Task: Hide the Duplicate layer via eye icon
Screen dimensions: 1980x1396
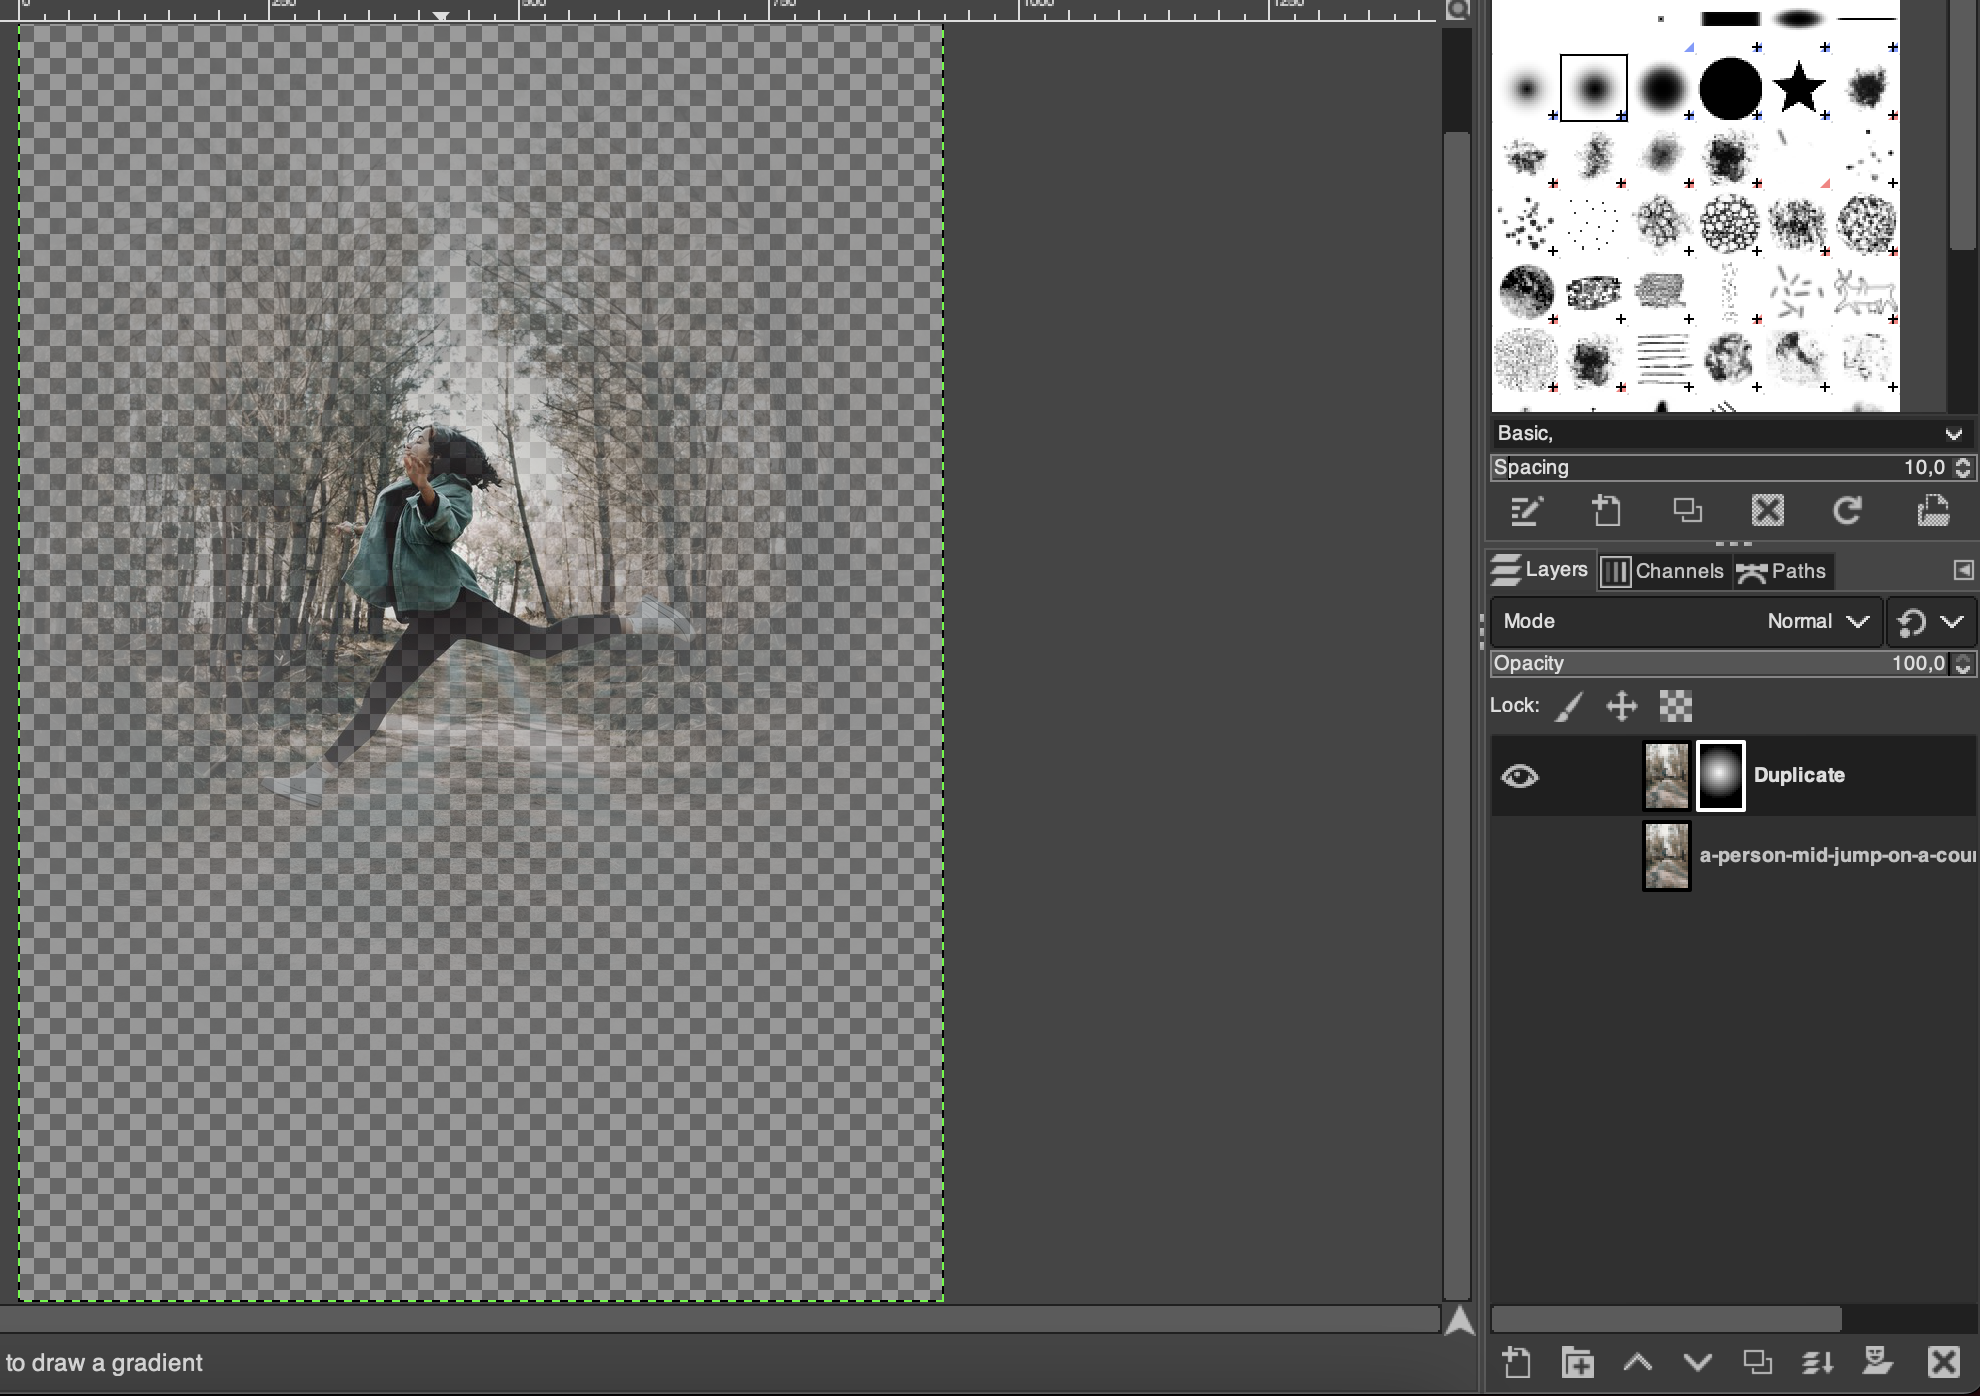Action: (1519, 776)
